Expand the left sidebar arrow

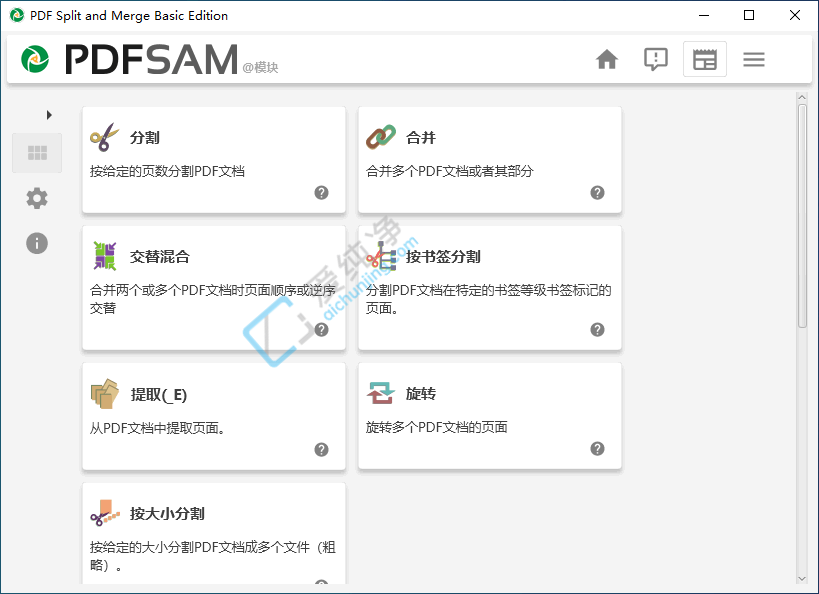(x=49, y=115)
